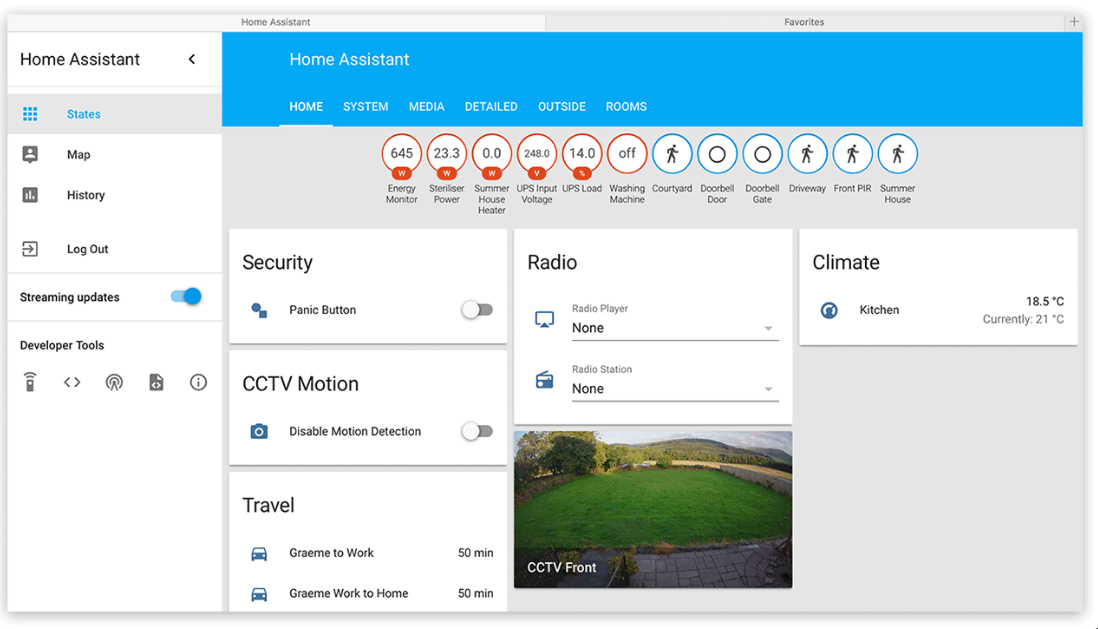
Task: Expand the Radio Station dropdown
Action: click(675, 389)
